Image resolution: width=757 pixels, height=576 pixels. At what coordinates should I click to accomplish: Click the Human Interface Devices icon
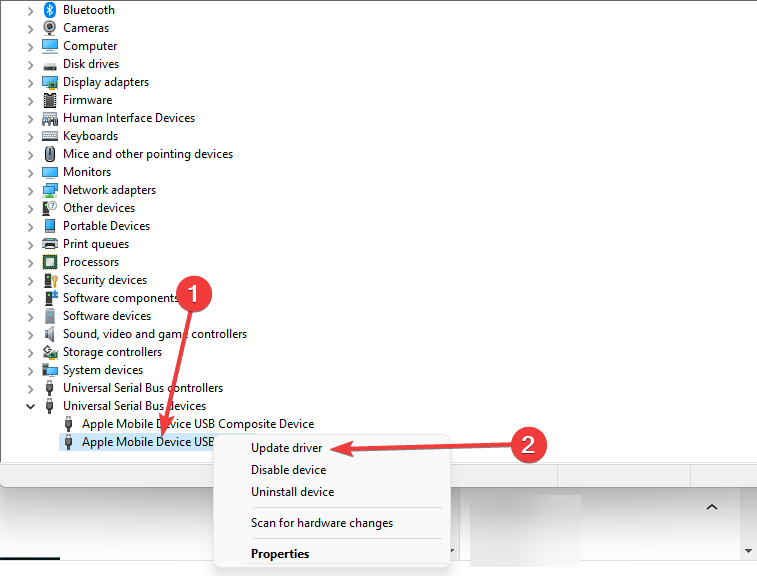coord(50,118)
